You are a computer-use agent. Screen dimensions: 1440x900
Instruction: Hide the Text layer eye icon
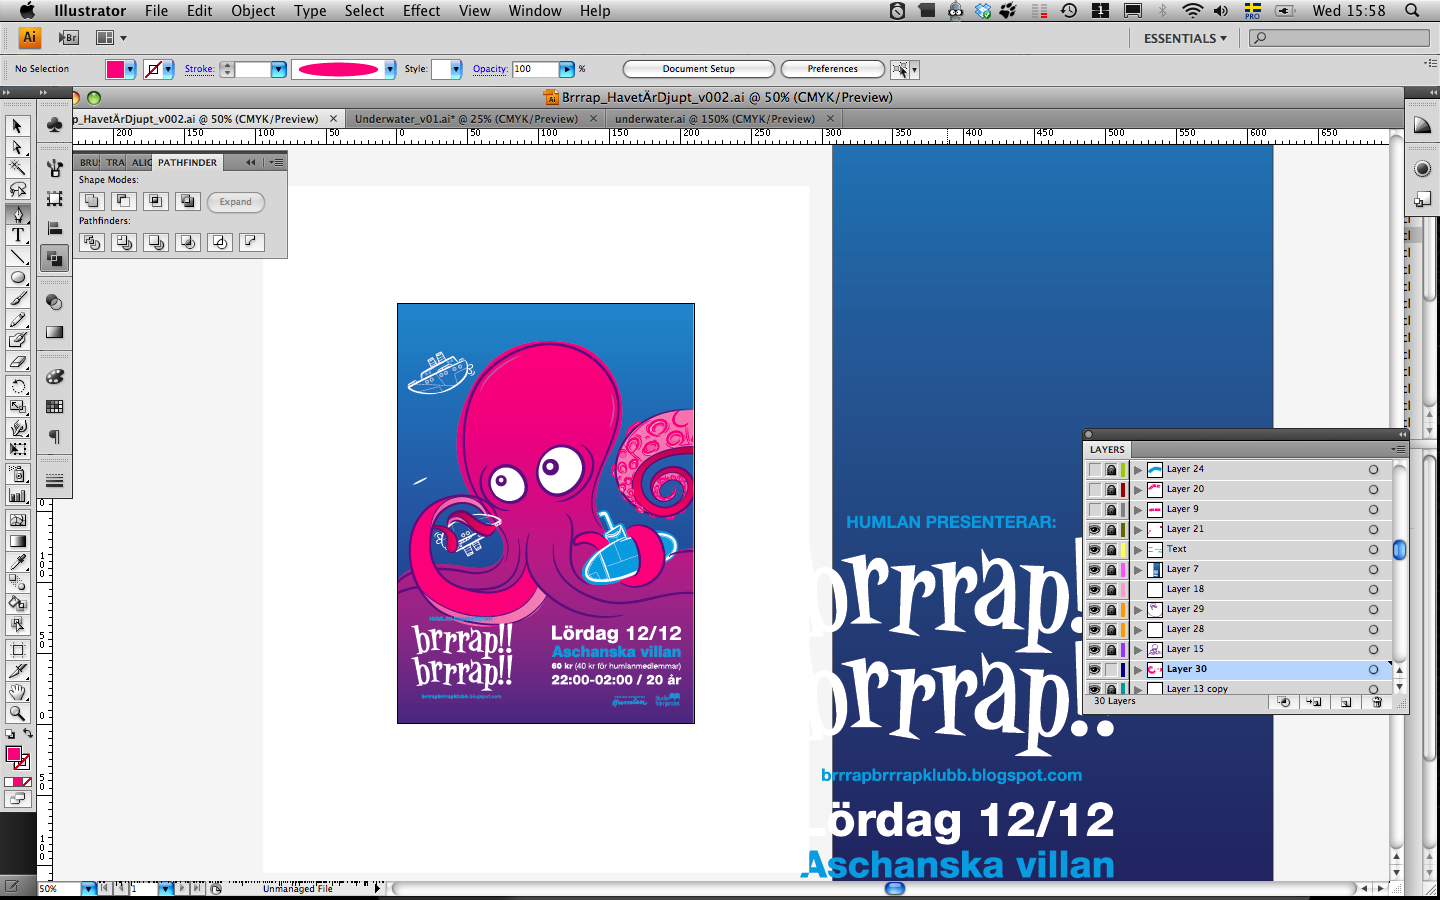coord(1095,549)
